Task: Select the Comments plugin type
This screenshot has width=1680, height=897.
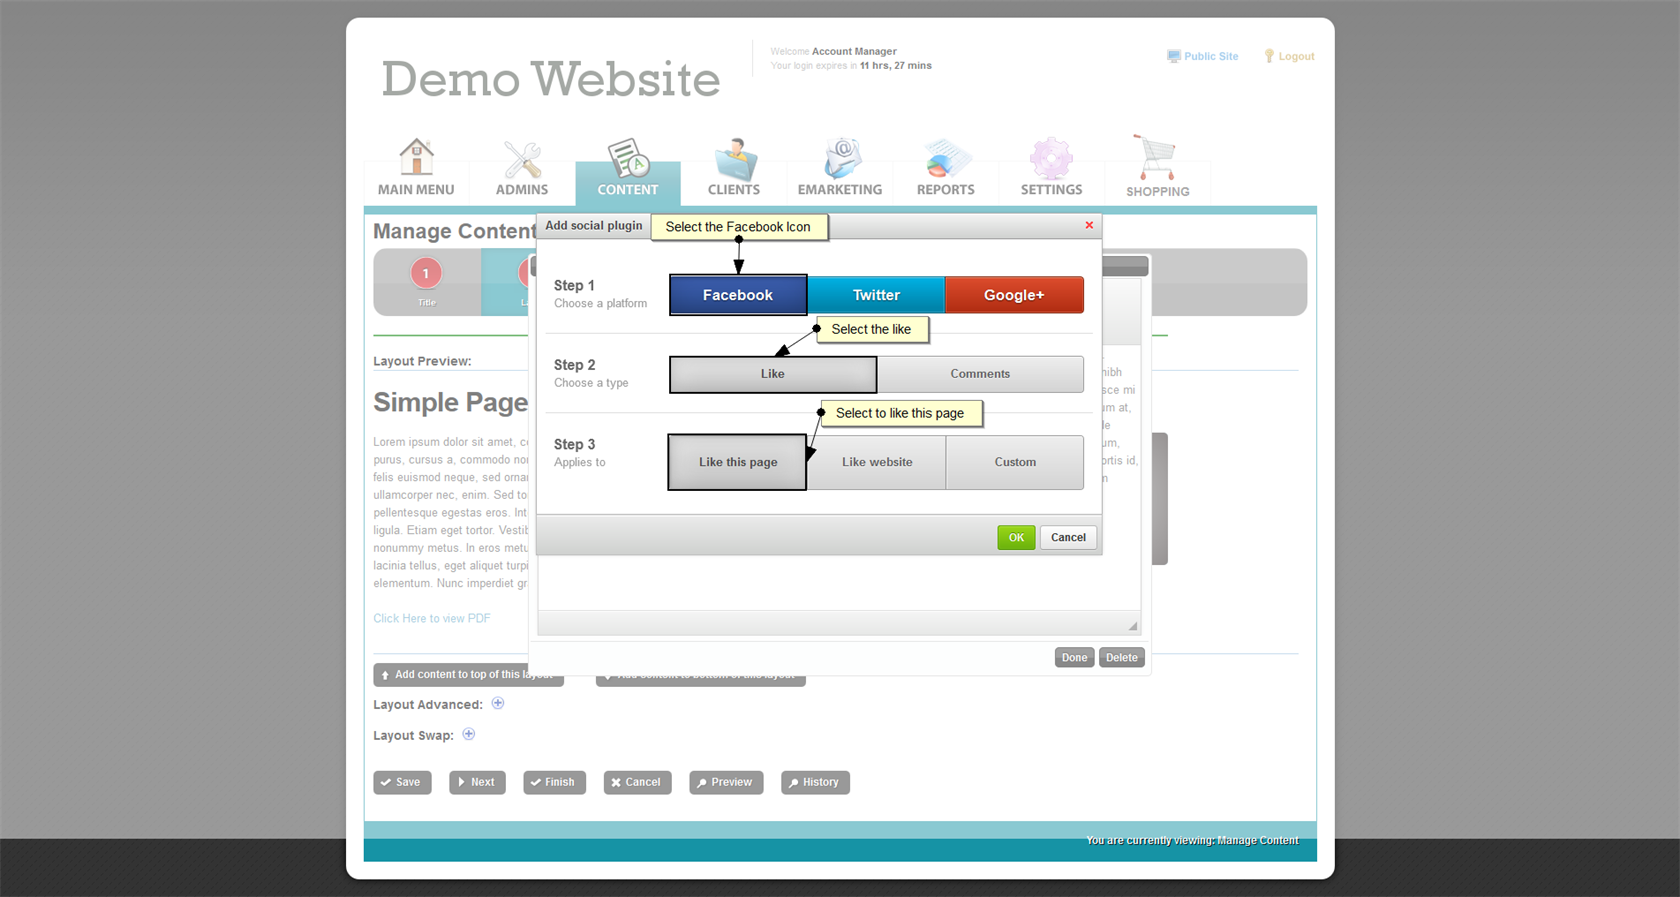Action: (x=980, y=374)
